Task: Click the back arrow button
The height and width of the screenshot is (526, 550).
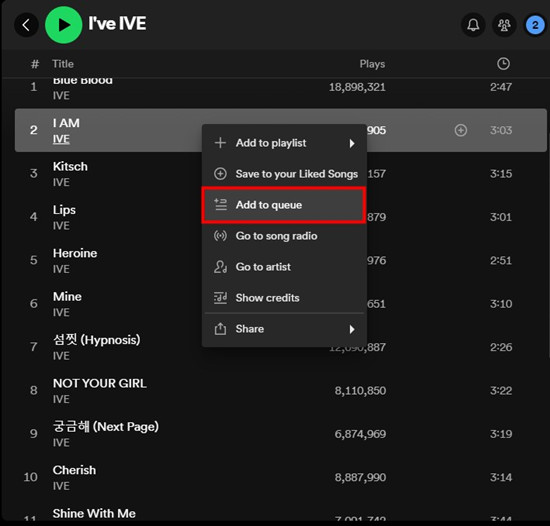Action: (26, 25)
